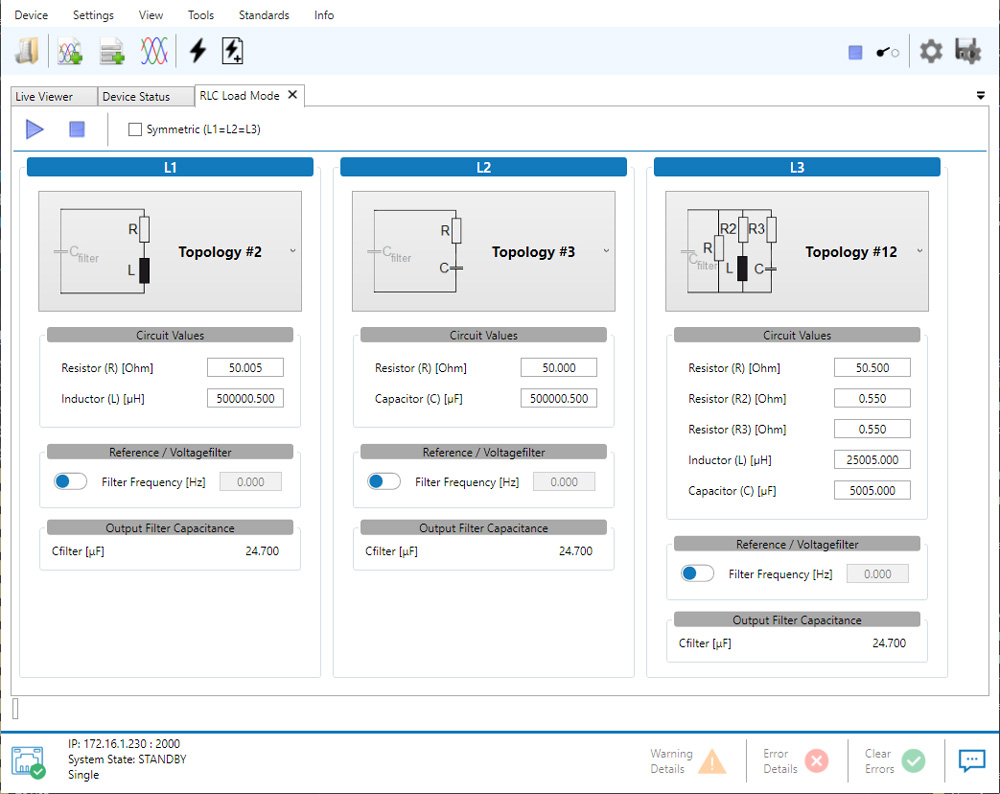Open Error Details red X icon

coord(816,761)
